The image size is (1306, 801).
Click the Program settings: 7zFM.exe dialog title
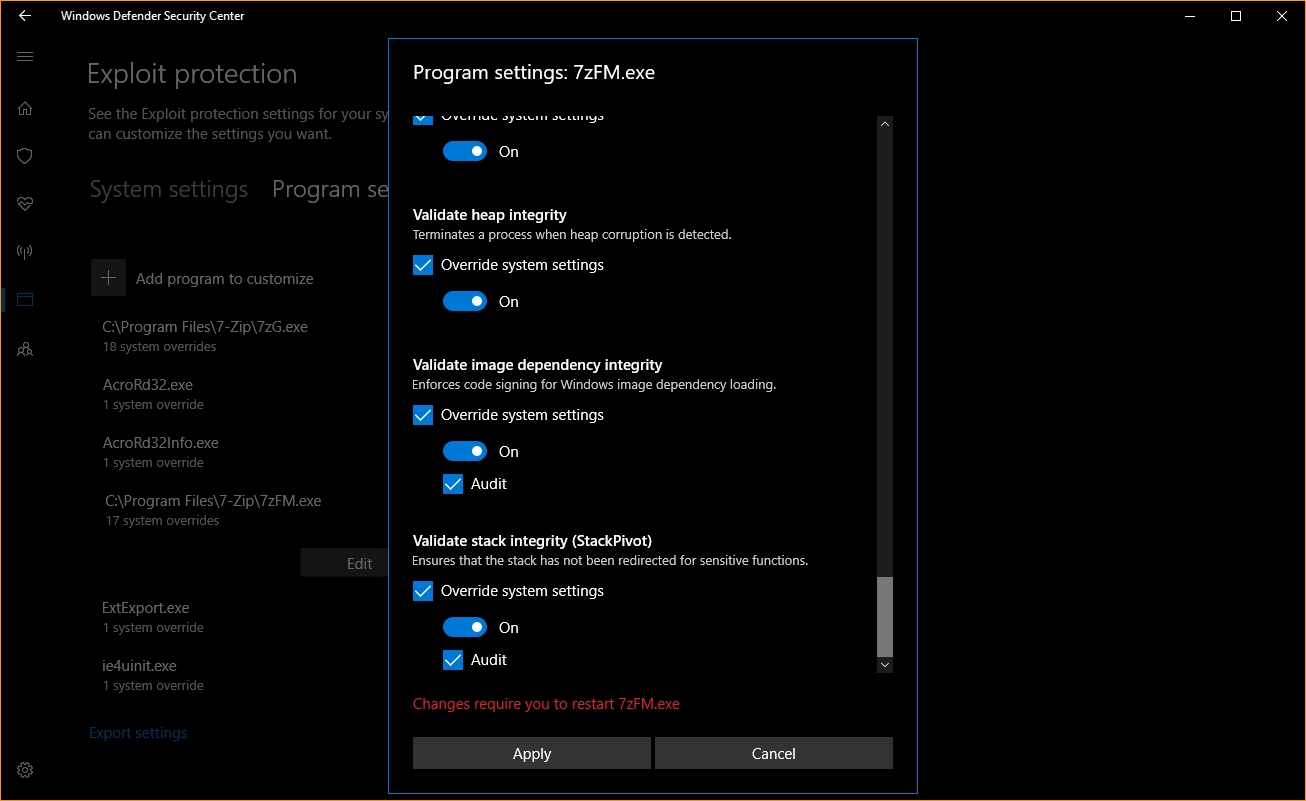pyautogui.click(x=534, y=73)
